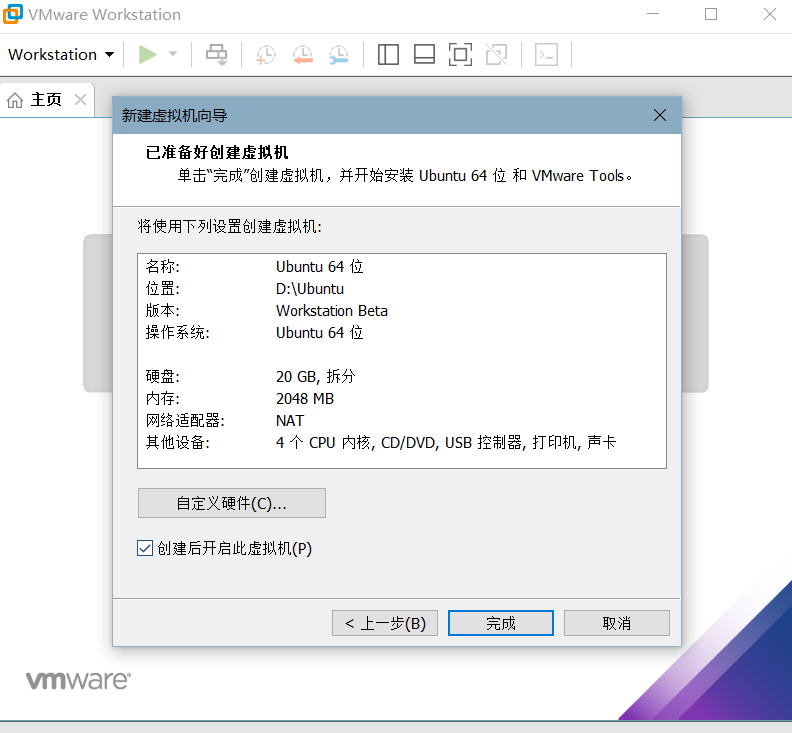This screenshot has height=733, width=792.
Task: Click the revert to snapshot icon
Action: click(303, 55)
